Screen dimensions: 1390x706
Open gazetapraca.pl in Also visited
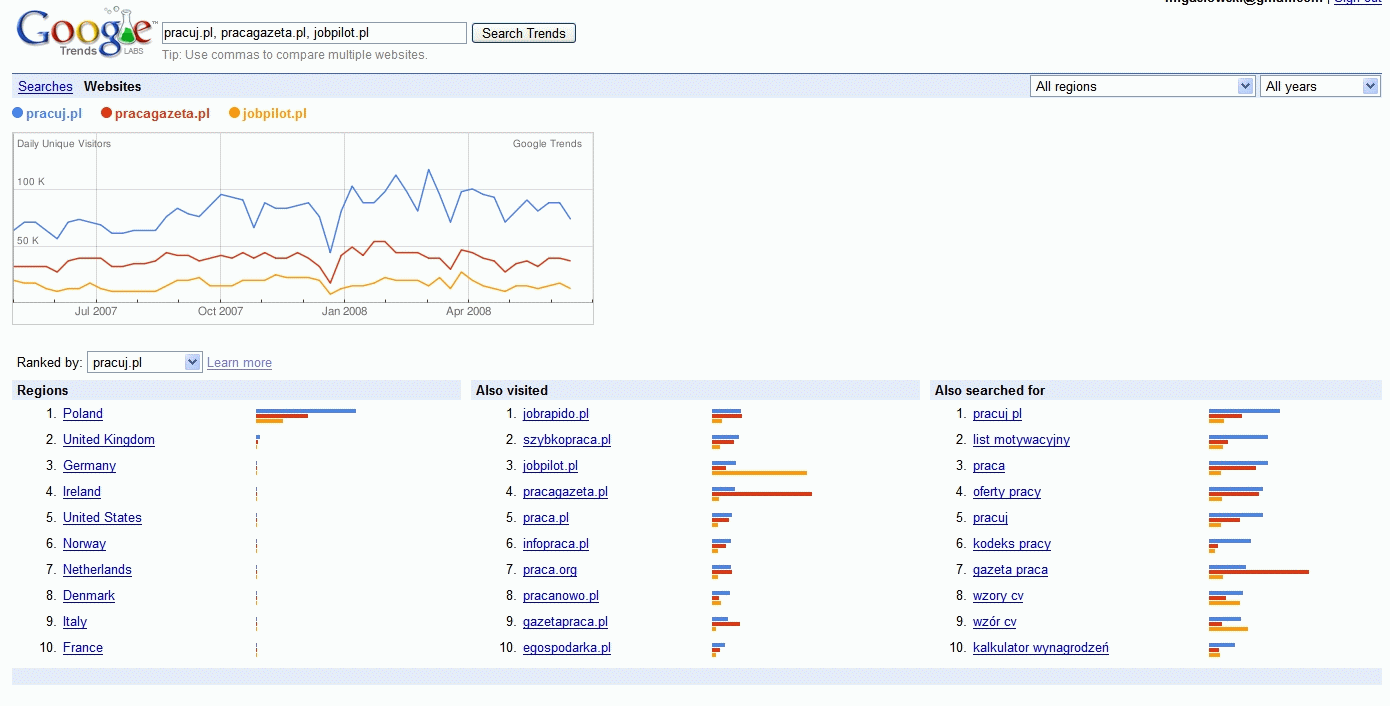(x=565, y=622)
